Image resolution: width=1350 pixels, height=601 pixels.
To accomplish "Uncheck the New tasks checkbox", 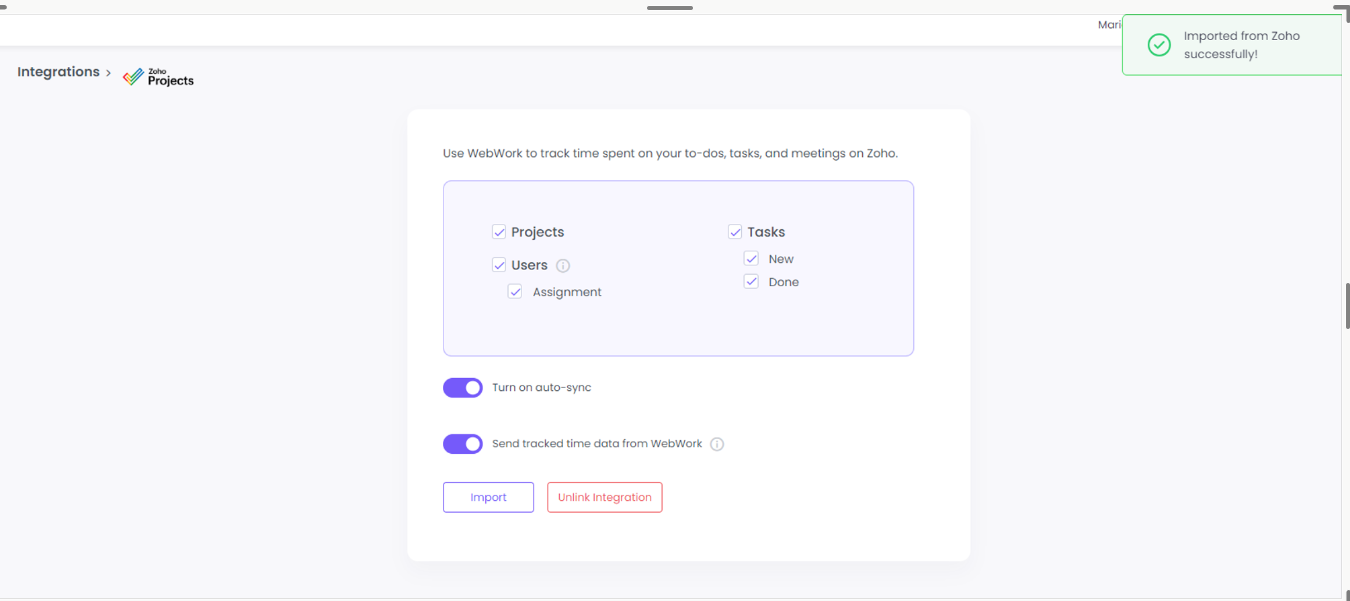I will (x=751, y=258).
